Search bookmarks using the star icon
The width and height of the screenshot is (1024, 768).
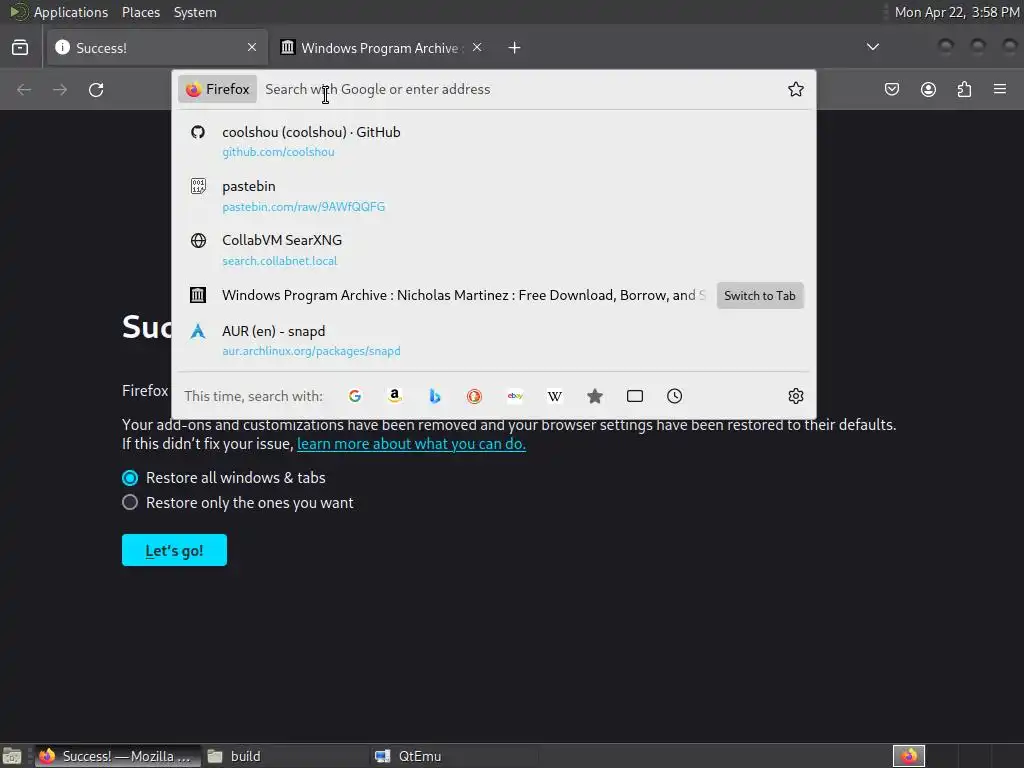point(594,396)
